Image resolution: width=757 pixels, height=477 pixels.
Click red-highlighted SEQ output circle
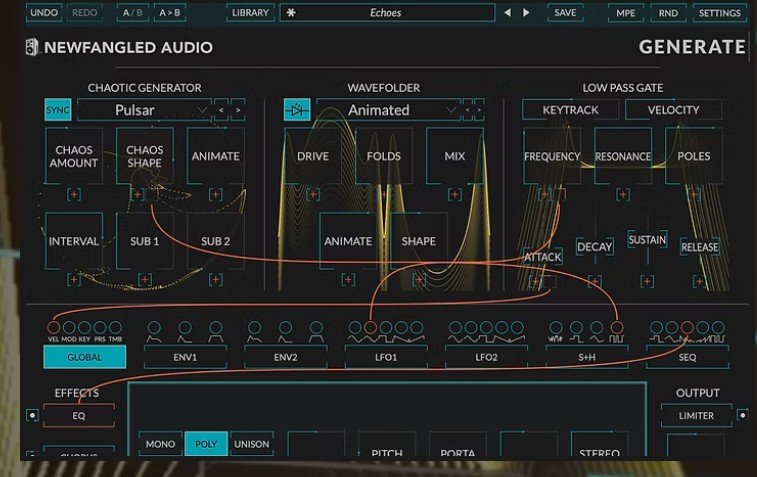point(687,327)
